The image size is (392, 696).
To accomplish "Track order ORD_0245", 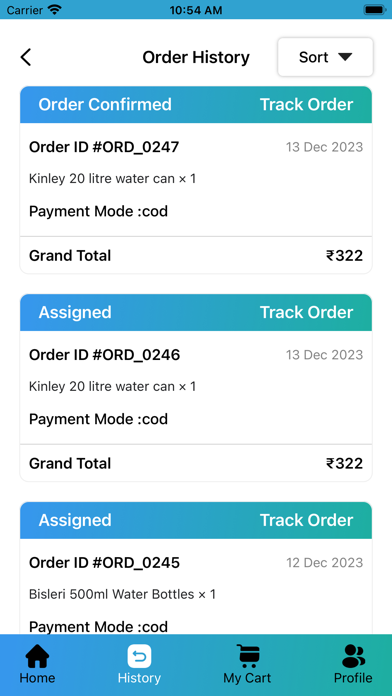I will pyautogui.click(x=306, y=520).
